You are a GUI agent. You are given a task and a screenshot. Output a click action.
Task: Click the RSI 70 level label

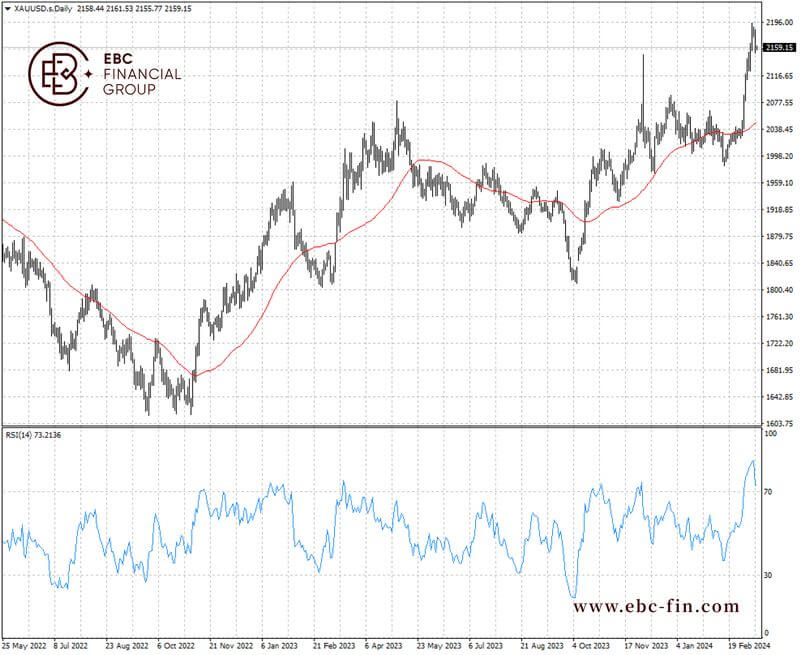tap(769, 492)
